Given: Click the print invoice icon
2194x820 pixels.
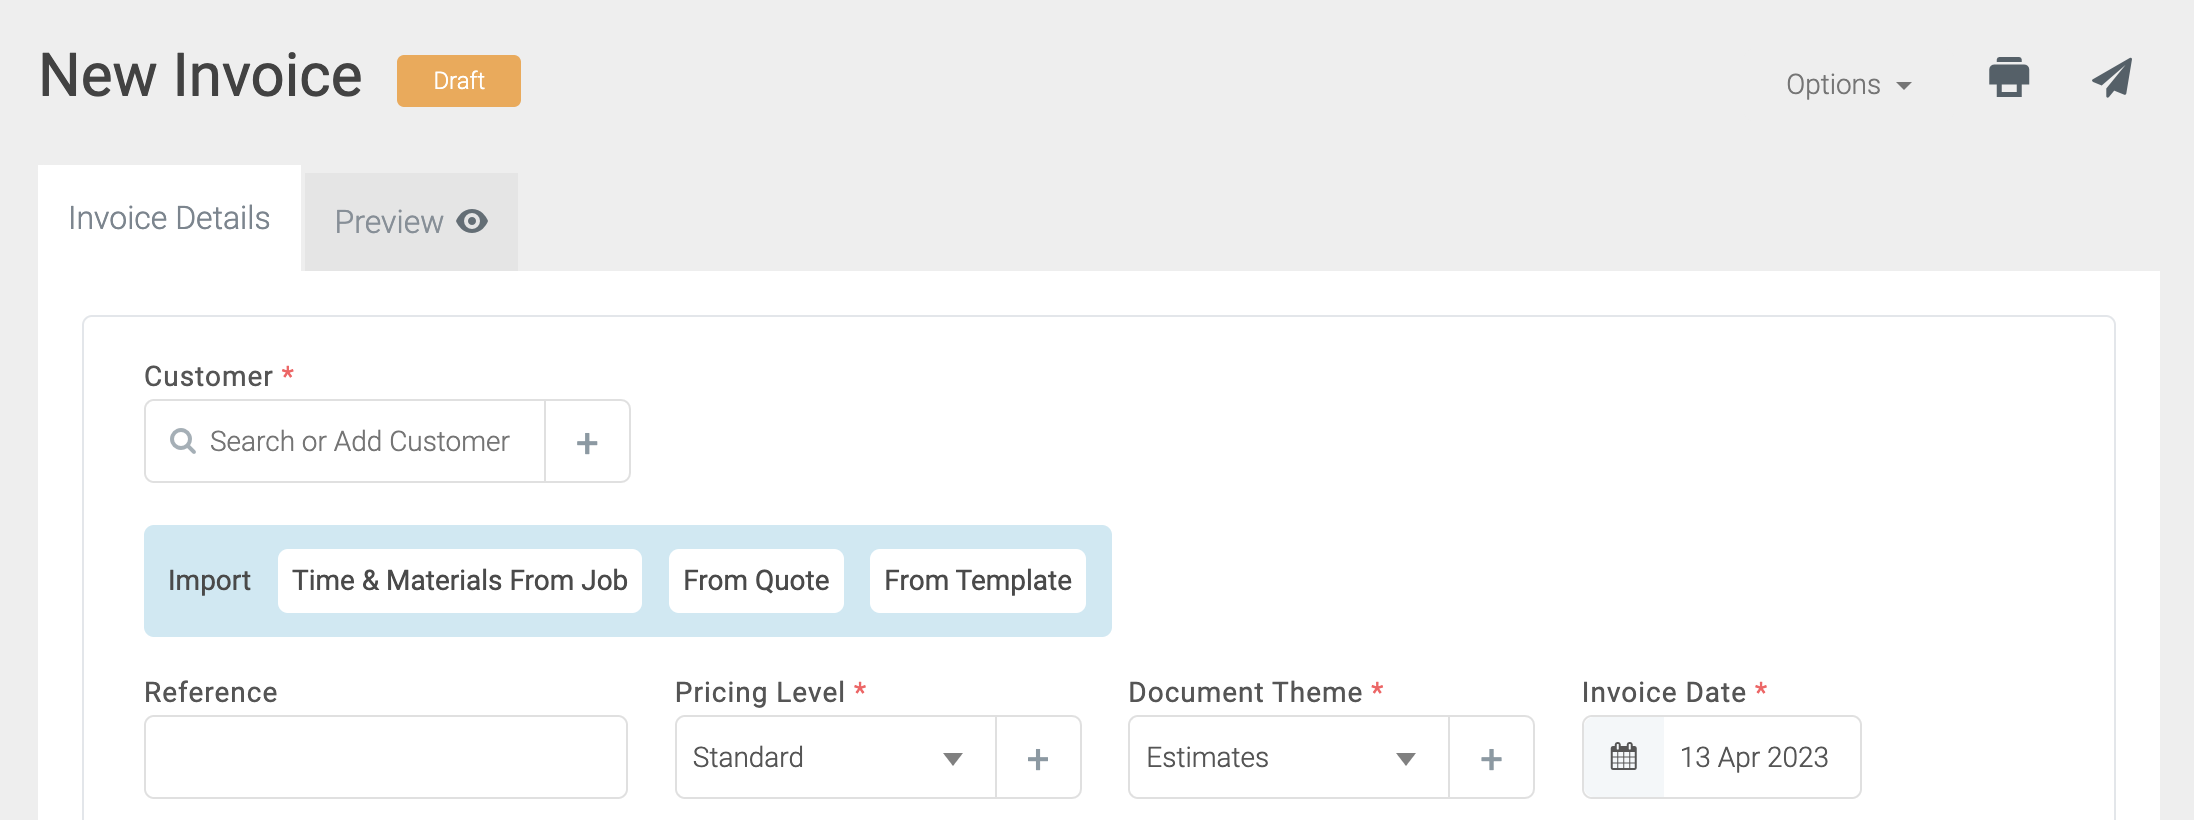Looking at the screenshot, I should click(x=2008, y=78).
